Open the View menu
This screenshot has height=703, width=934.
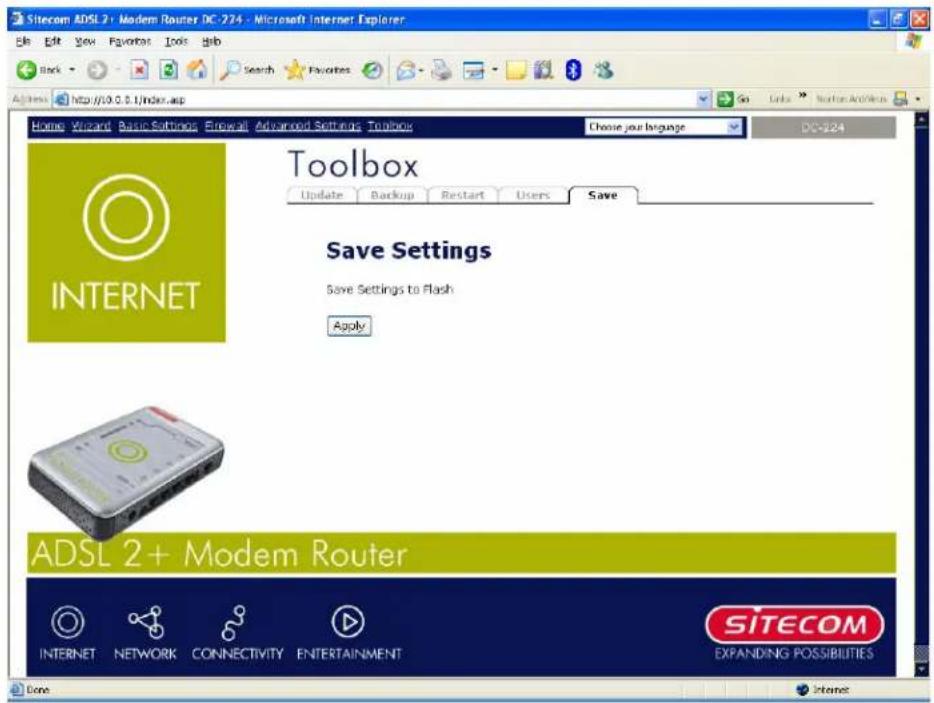(x=85, y=41)
